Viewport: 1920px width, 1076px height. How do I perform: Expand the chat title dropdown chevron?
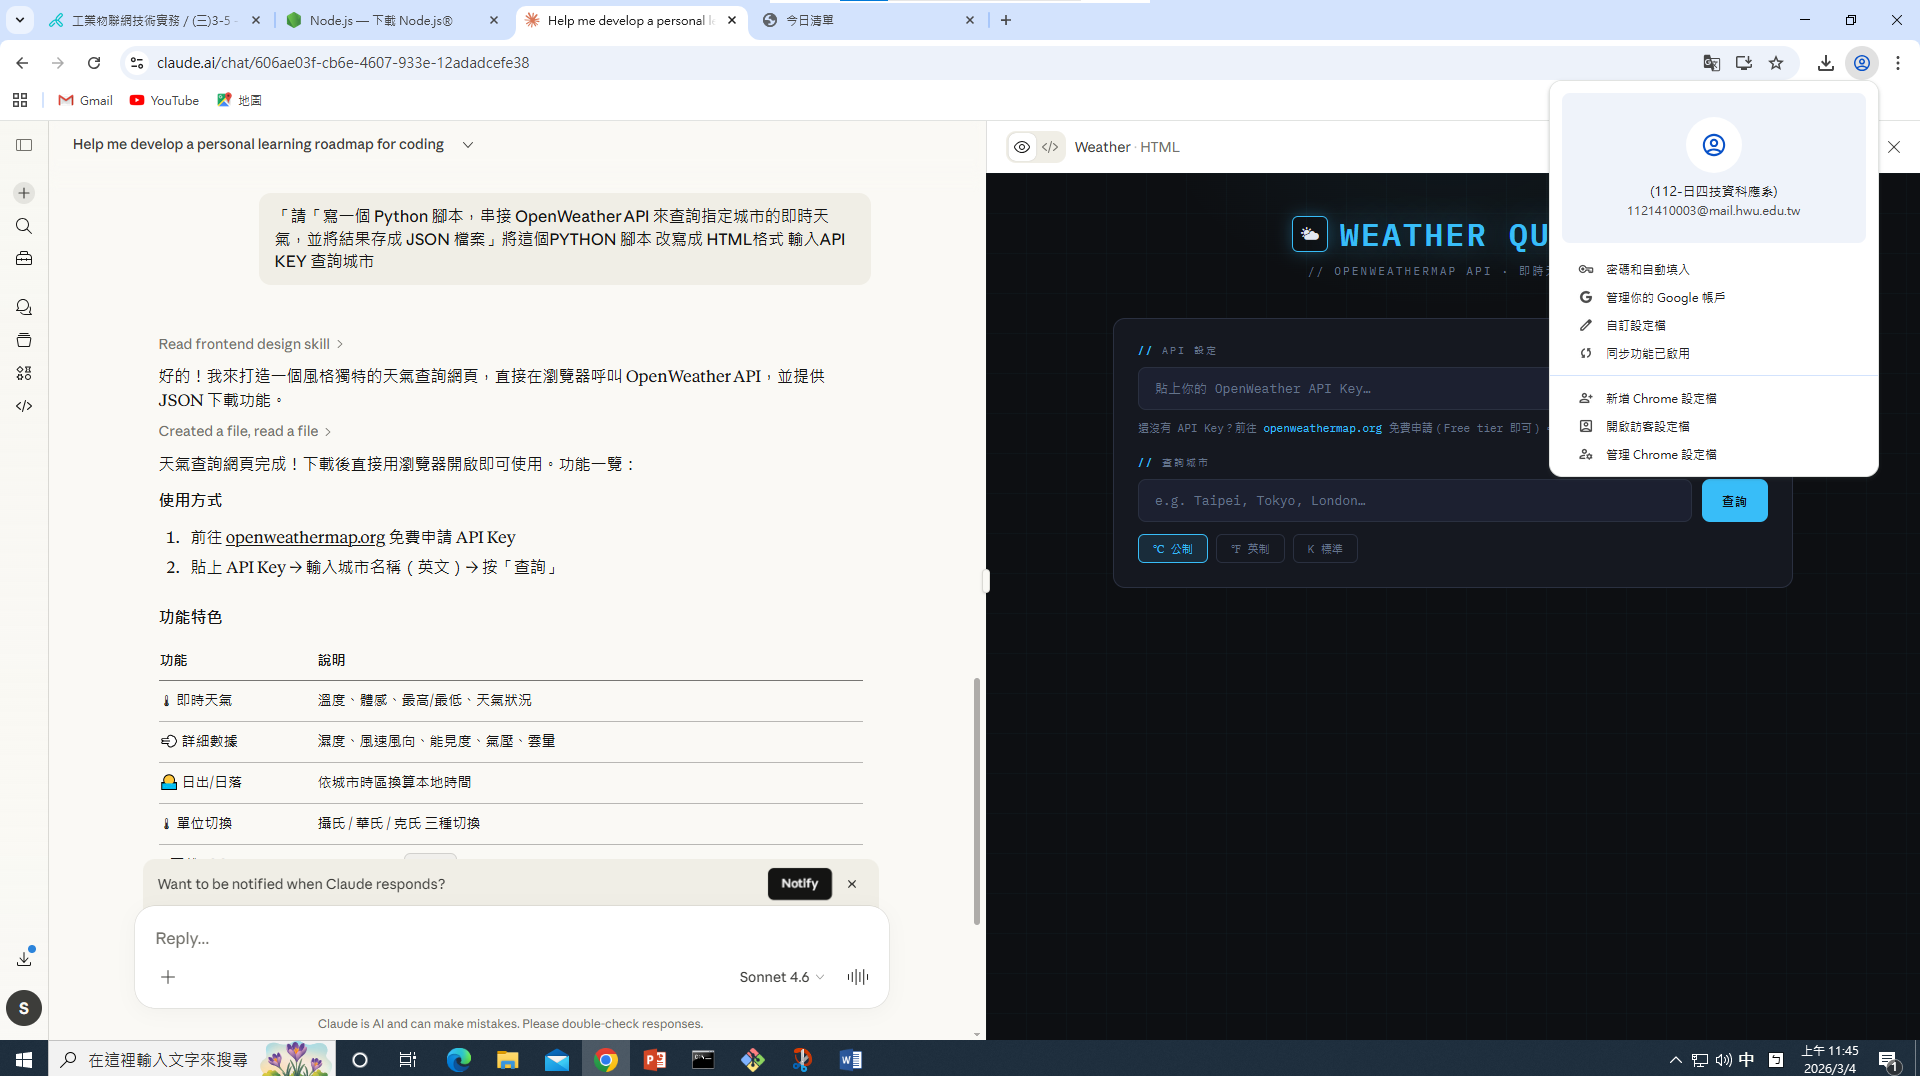coord(467,145)
